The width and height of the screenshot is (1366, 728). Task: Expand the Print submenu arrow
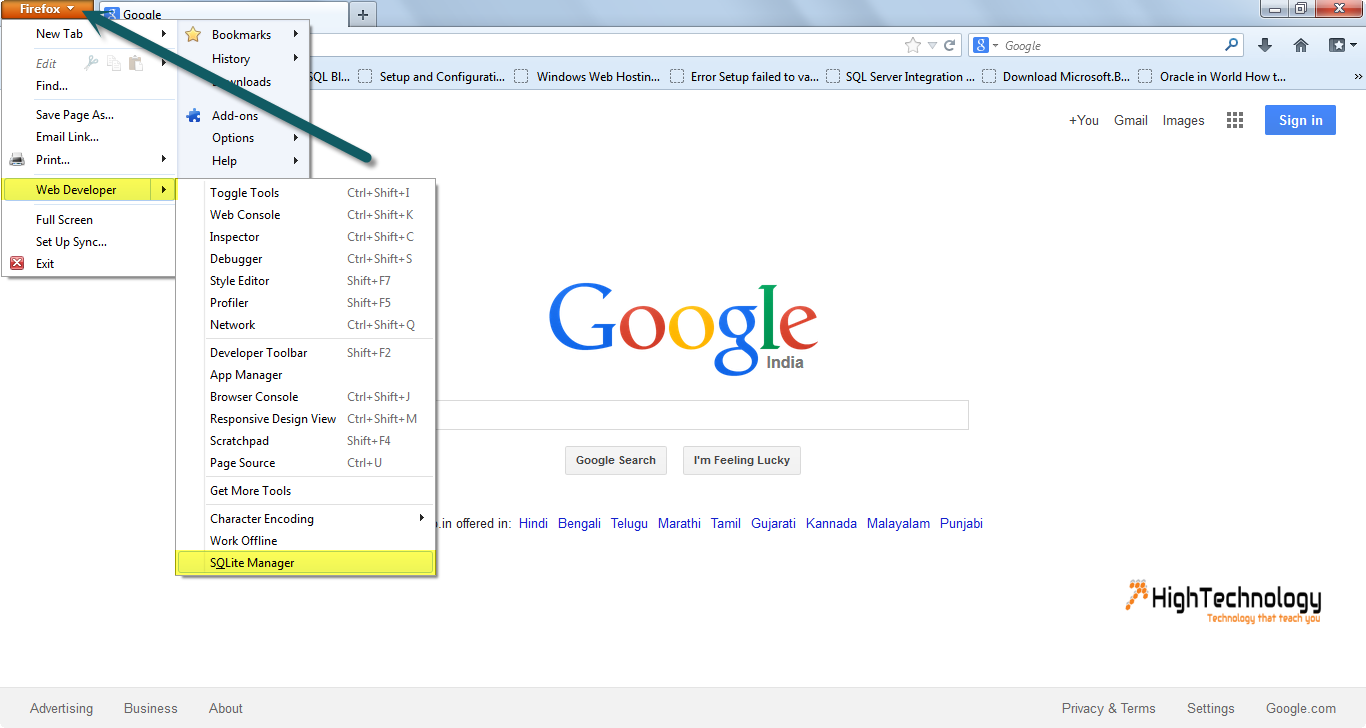pos(164,159)
